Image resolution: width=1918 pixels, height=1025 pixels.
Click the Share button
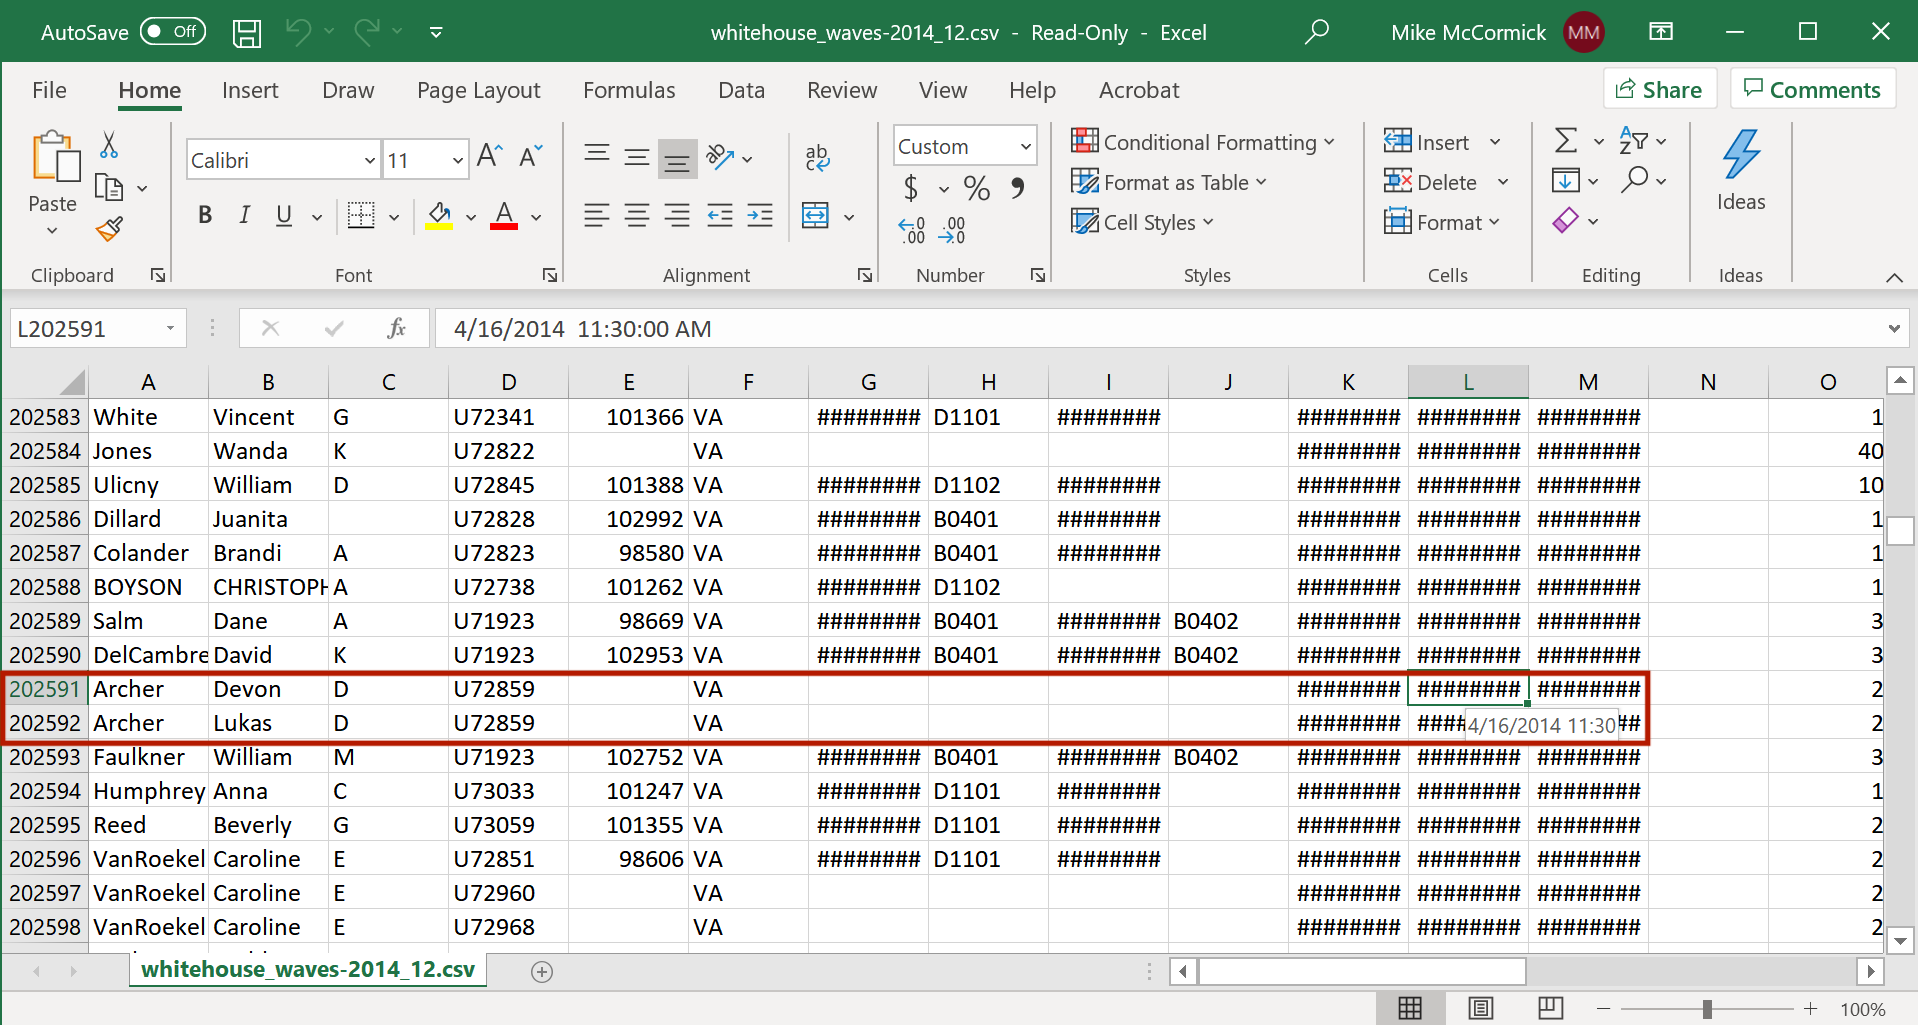coord(1659,90)
